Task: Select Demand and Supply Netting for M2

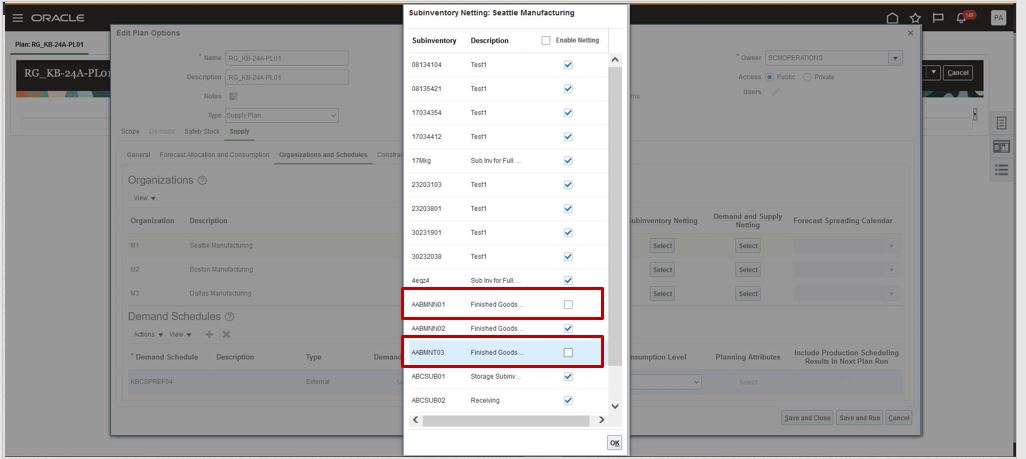Action: (x=748, y=270)
